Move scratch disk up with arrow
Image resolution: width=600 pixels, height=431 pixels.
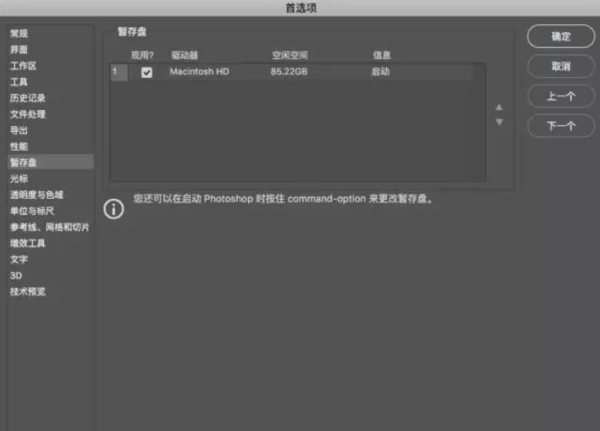pyautogui.click(x=499, y=108)
